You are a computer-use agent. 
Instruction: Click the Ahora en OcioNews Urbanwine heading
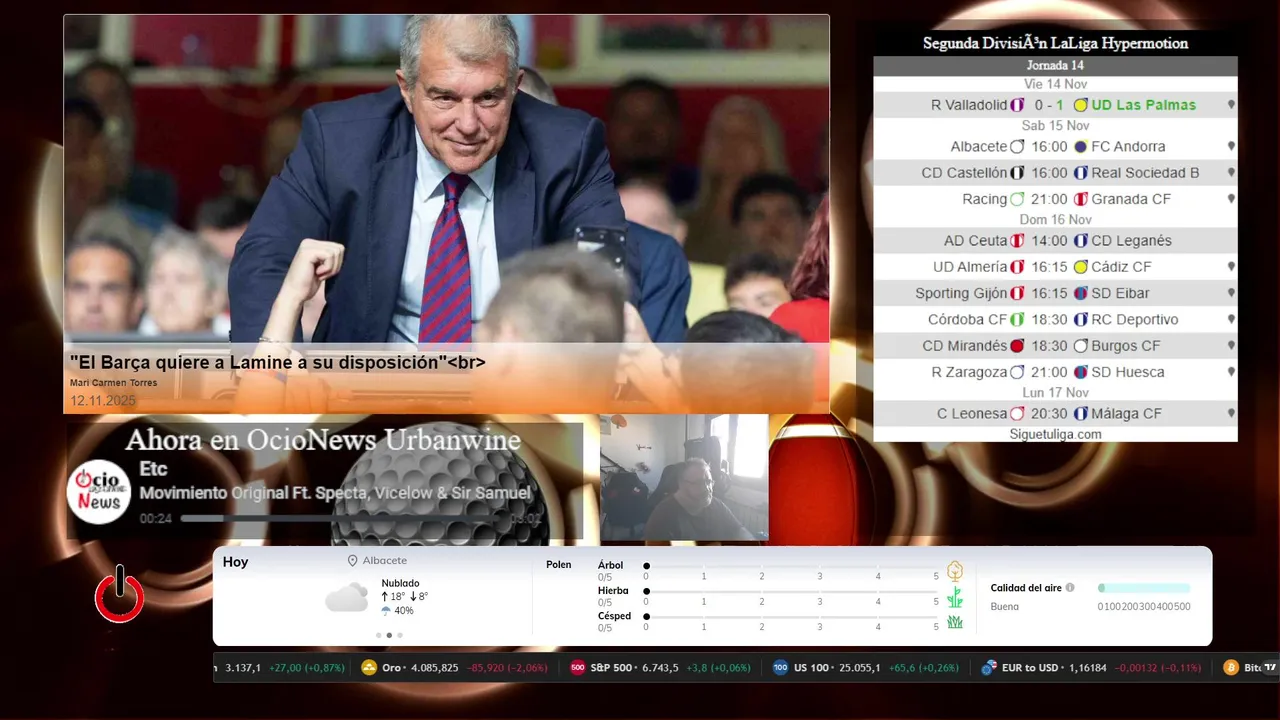coord(323,440)
